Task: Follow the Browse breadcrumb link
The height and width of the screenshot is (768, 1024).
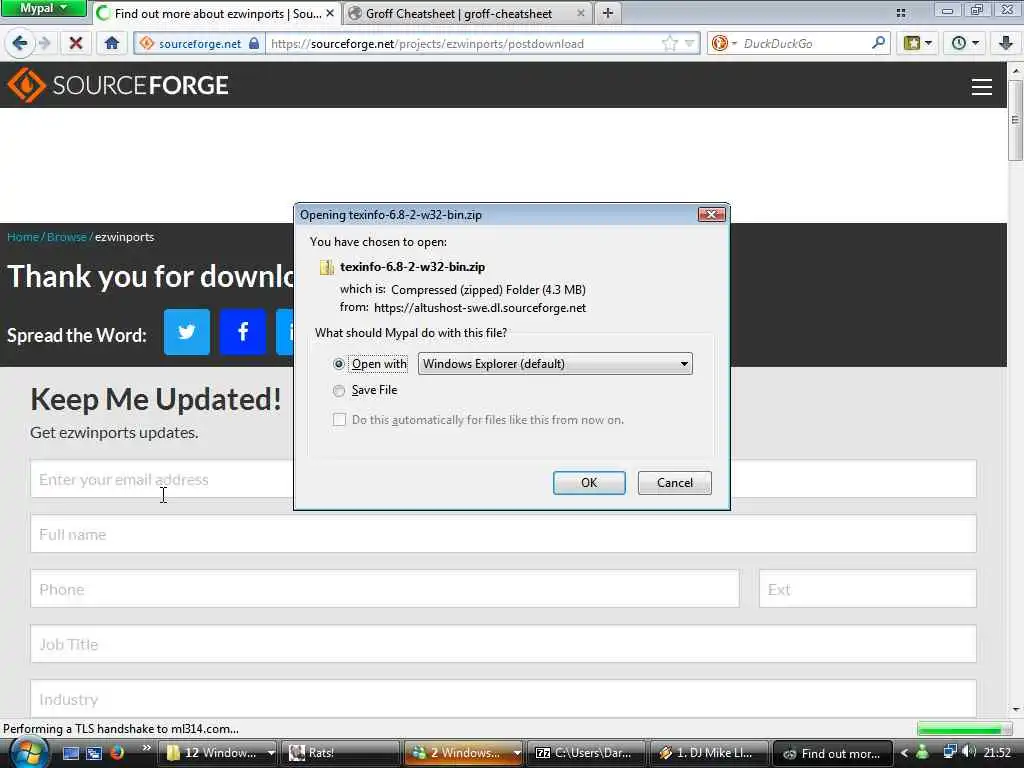Action: (67, 237)
